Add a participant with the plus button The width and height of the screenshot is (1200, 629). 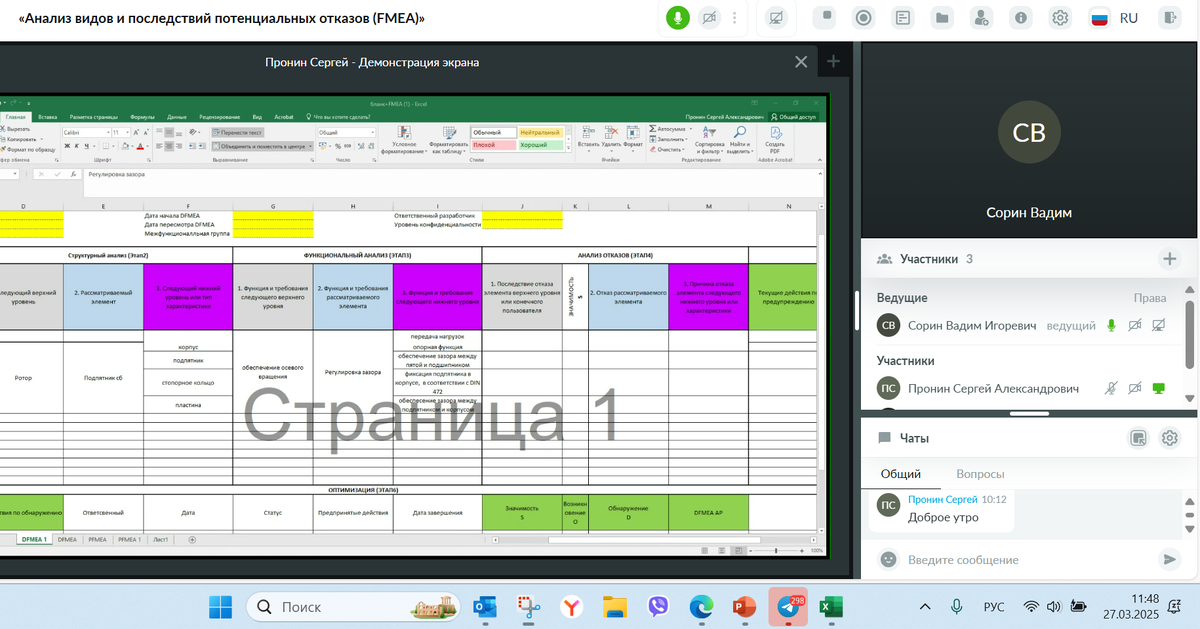click(1169, 259)
